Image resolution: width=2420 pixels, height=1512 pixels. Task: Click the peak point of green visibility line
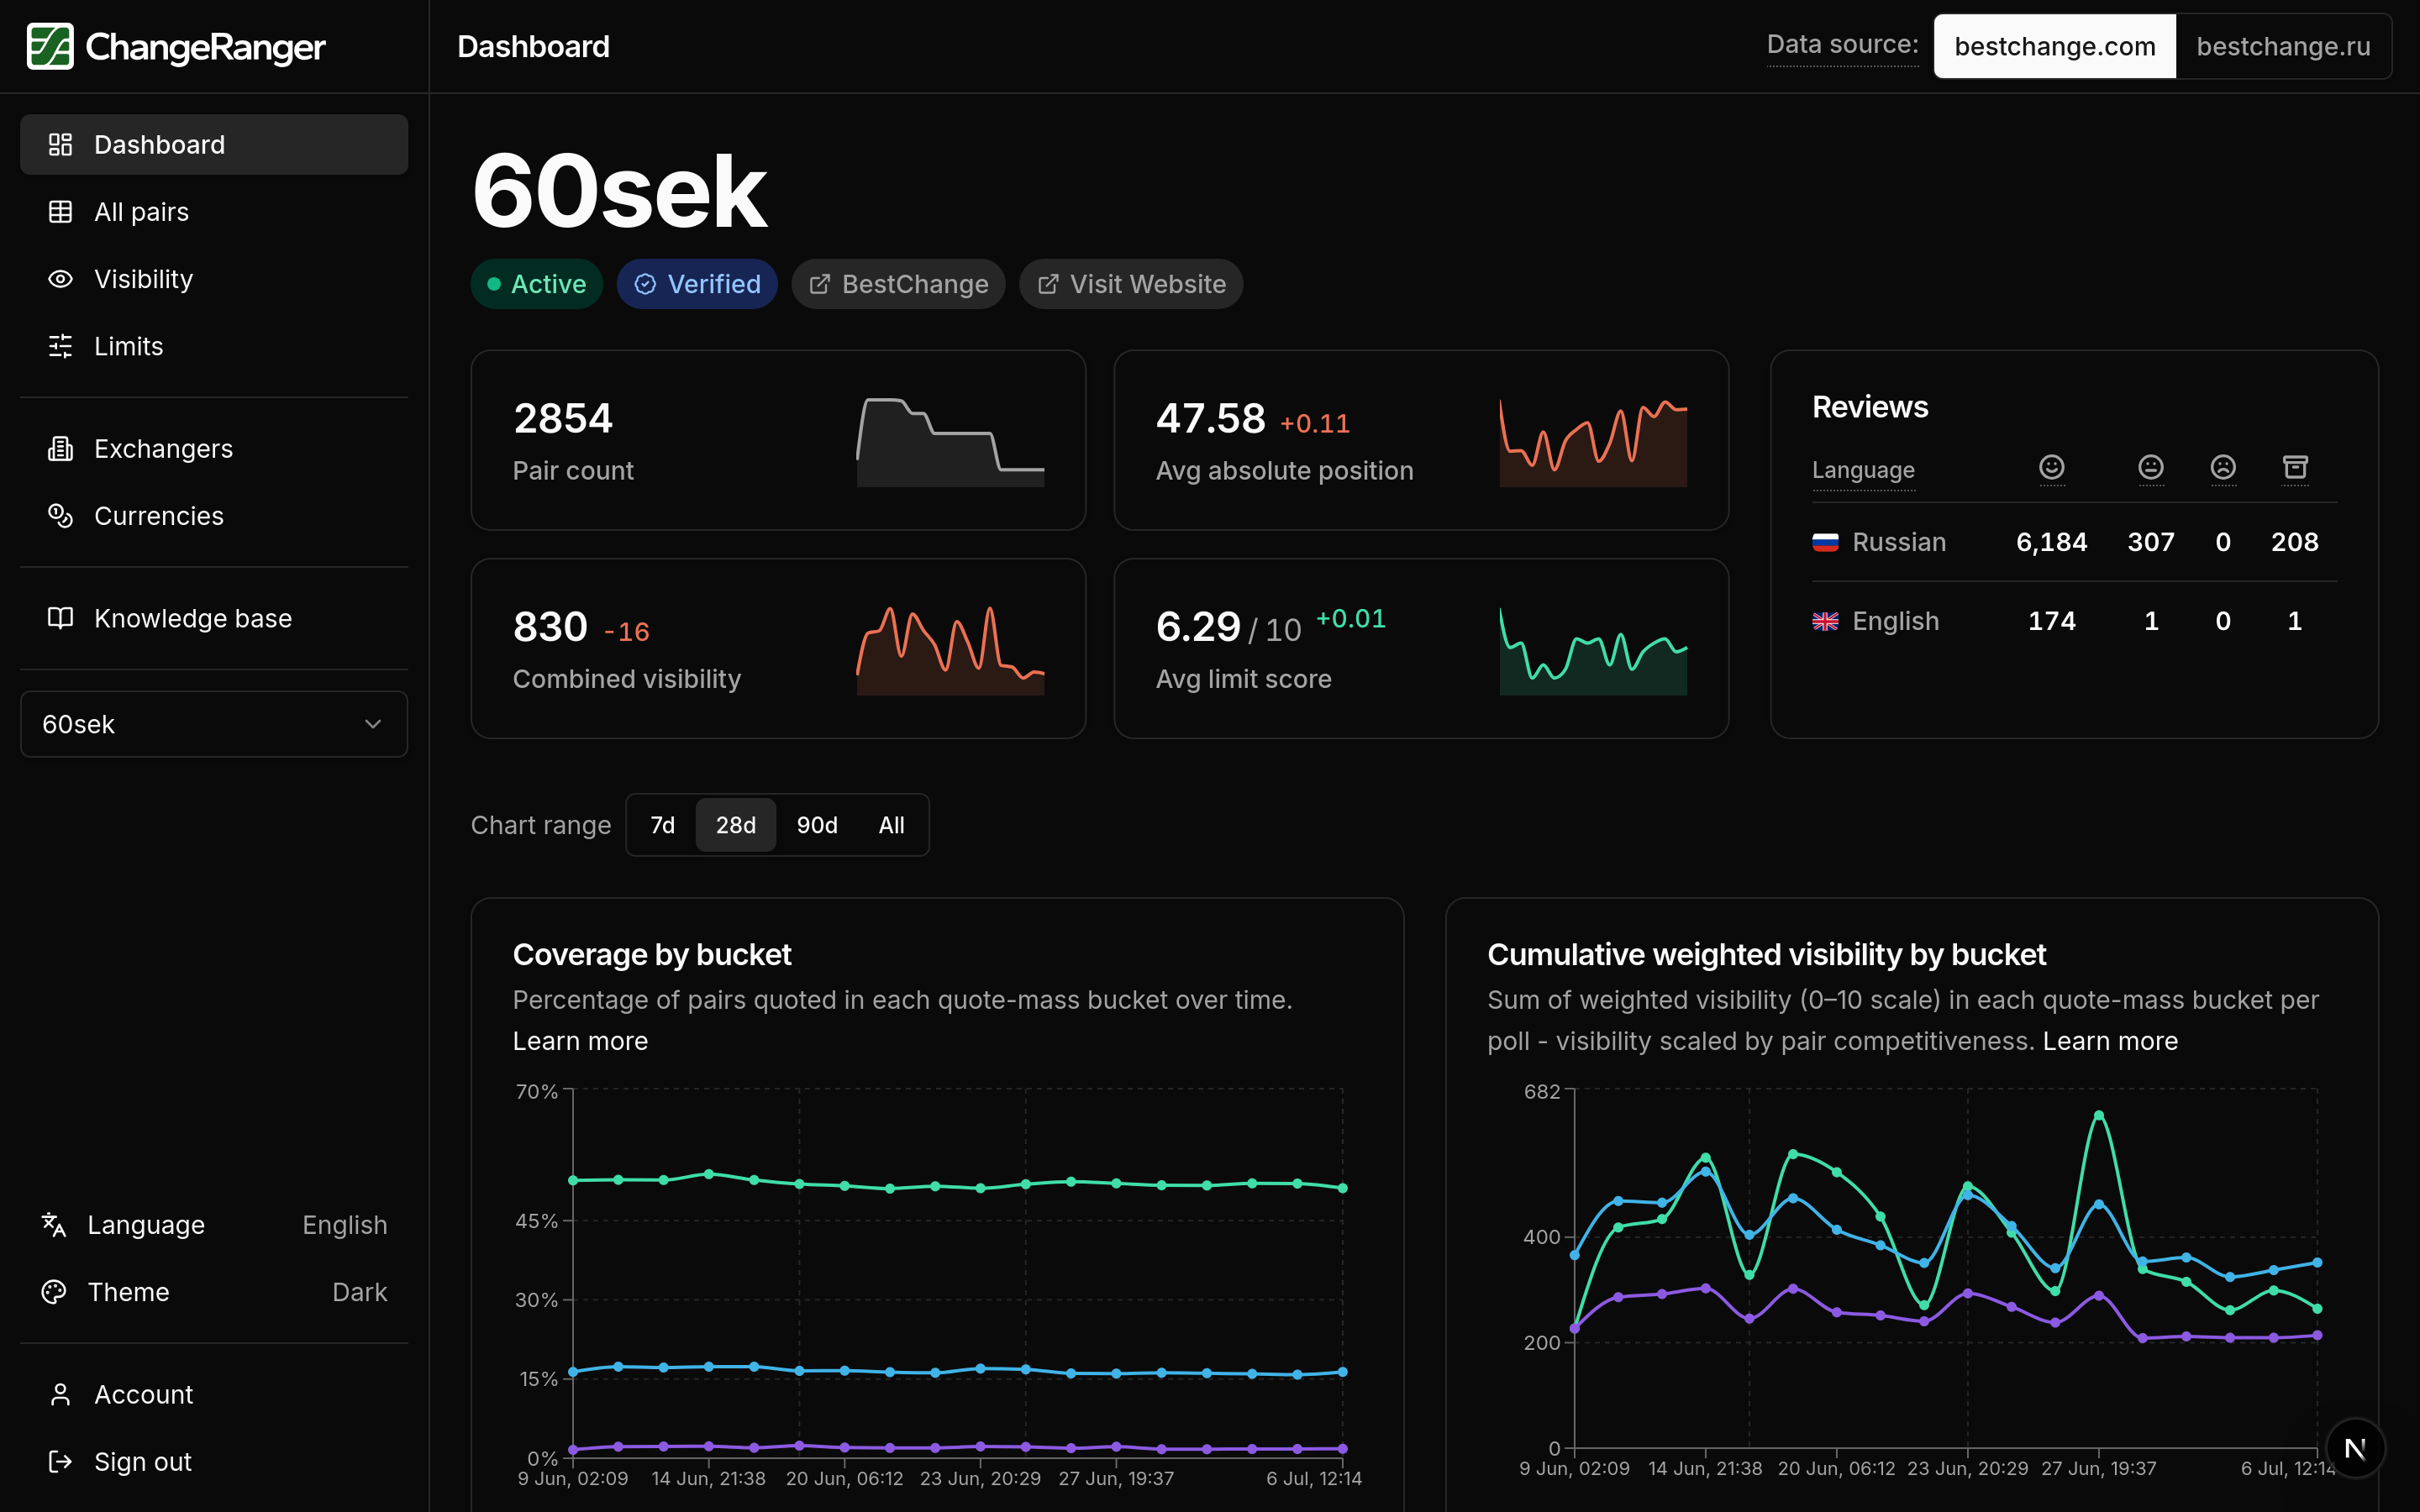pyautogui.click(x=2099, y=1115)
